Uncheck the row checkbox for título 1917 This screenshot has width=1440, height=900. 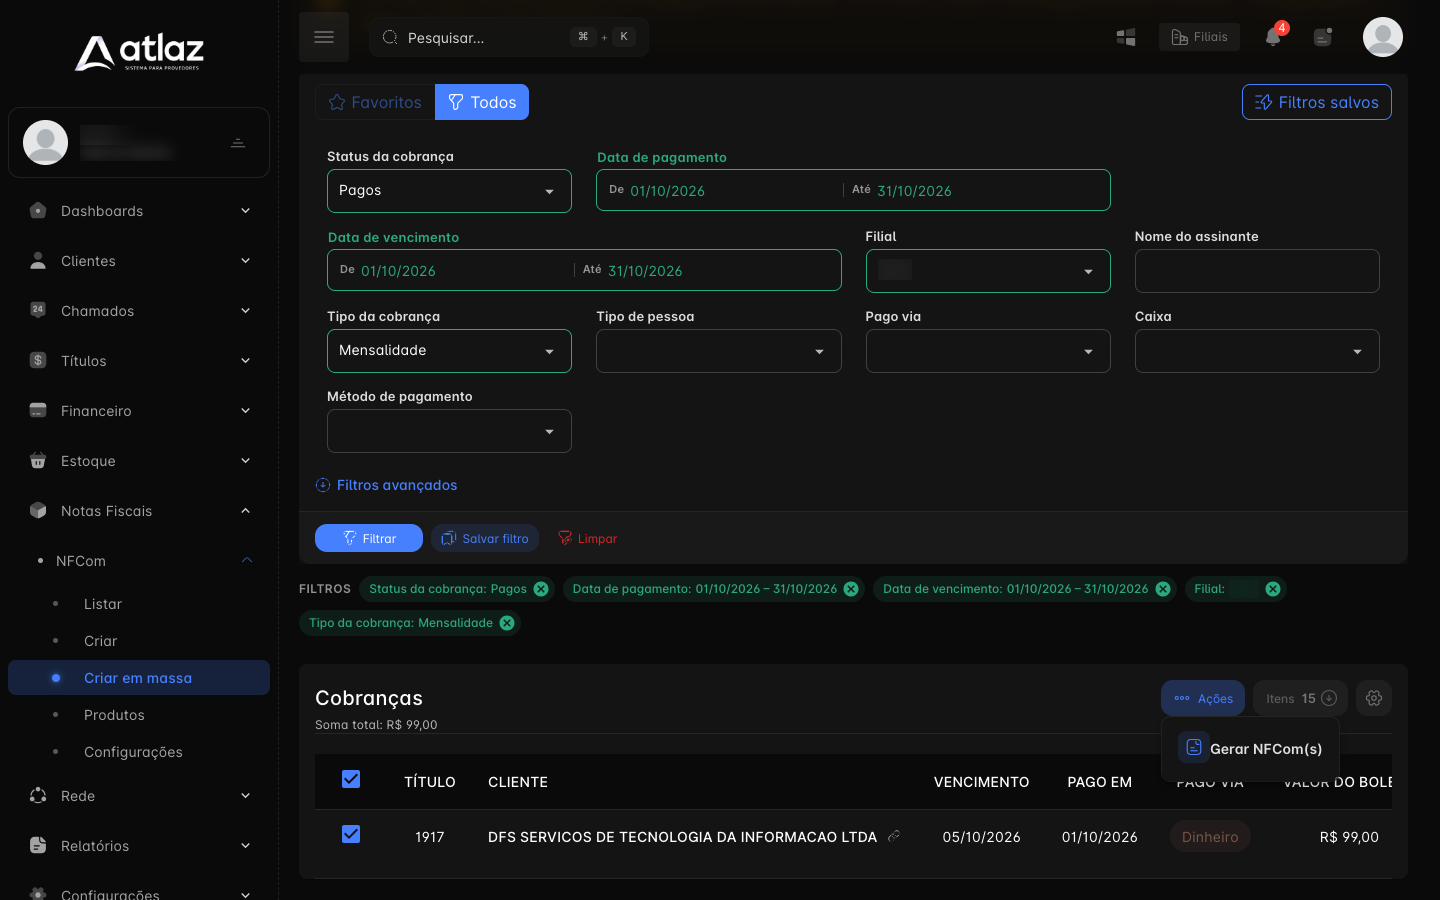pyautogui.click(x=351, y=834)
